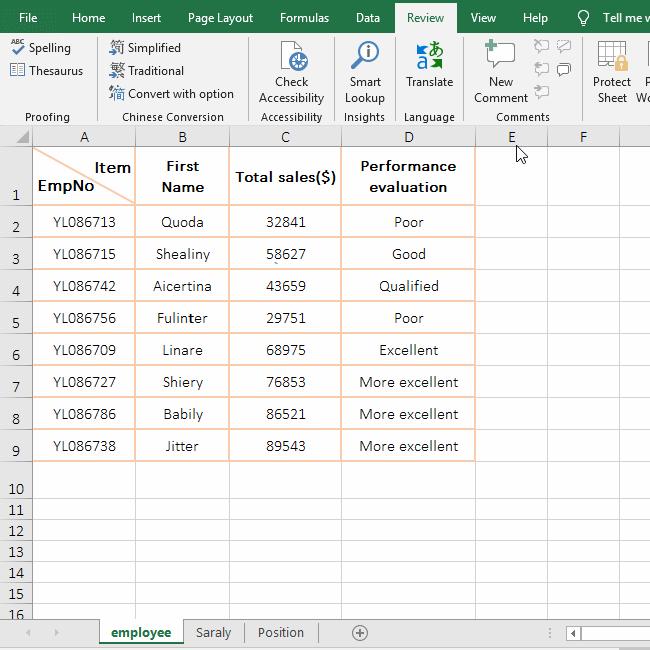Open the File menu
The width and height of the screenshot is (650, 650).
(x=28, y=18)
